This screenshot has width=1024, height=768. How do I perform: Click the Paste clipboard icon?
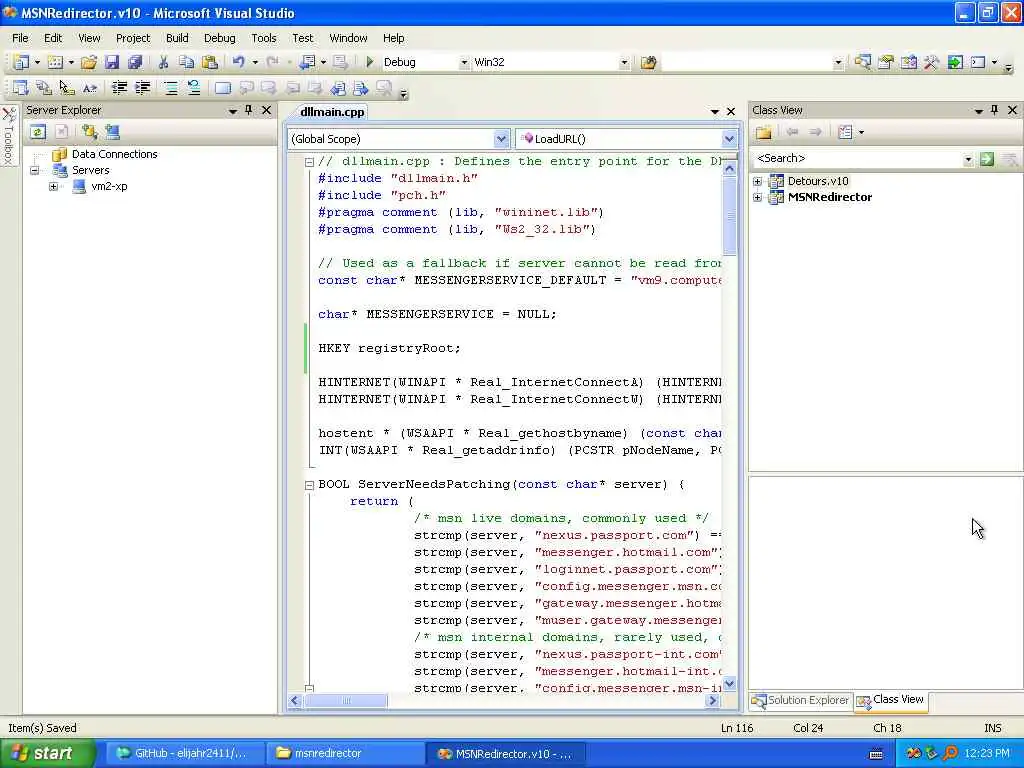click(210, 62)
